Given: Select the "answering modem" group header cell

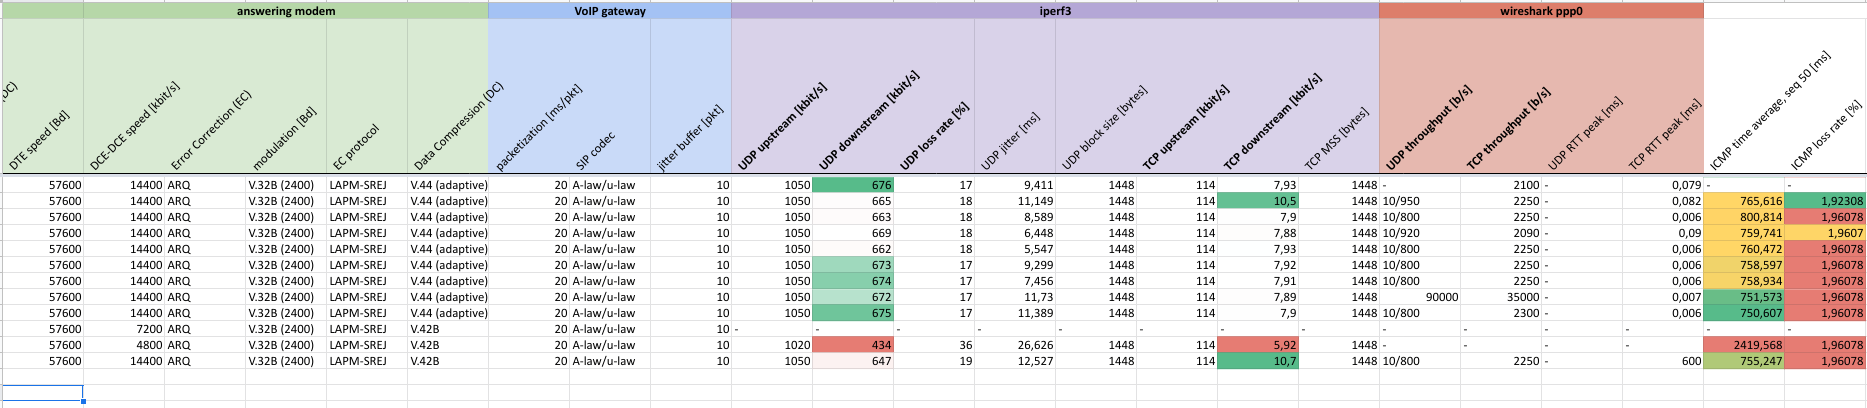Looking at the screenshot, I should pyautogui.click(x=286, y=11).
